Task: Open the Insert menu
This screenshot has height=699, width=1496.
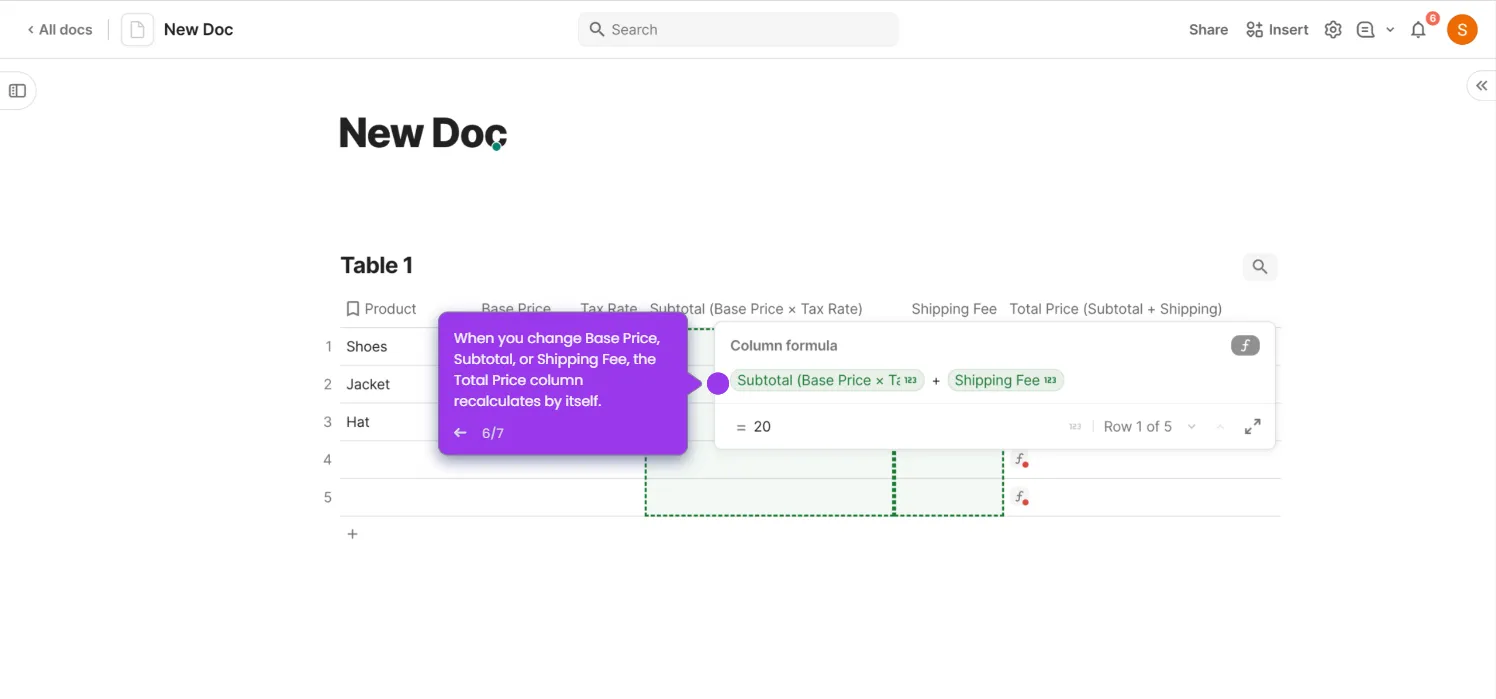Action: [1277, 30]
